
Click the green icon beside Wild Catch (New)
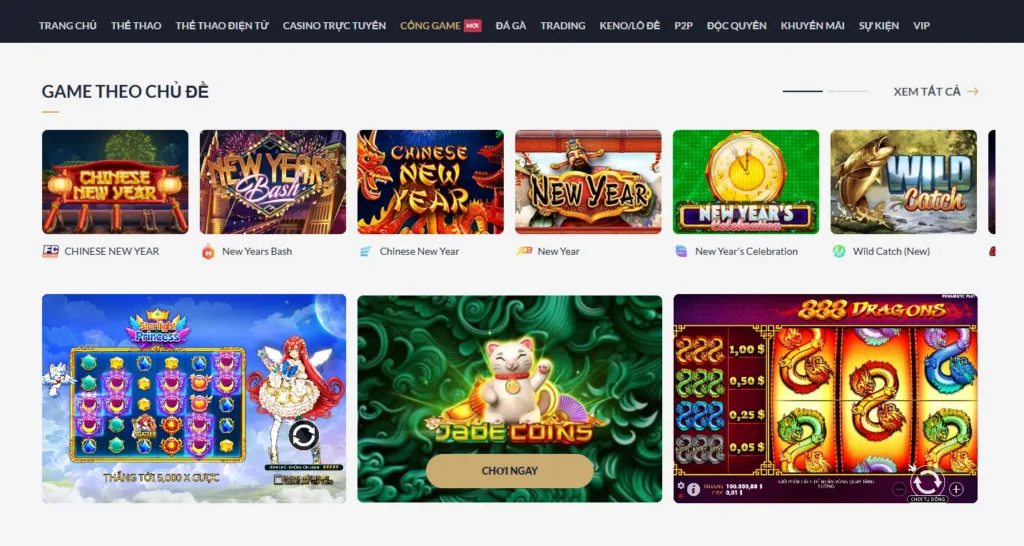[839, 251]
